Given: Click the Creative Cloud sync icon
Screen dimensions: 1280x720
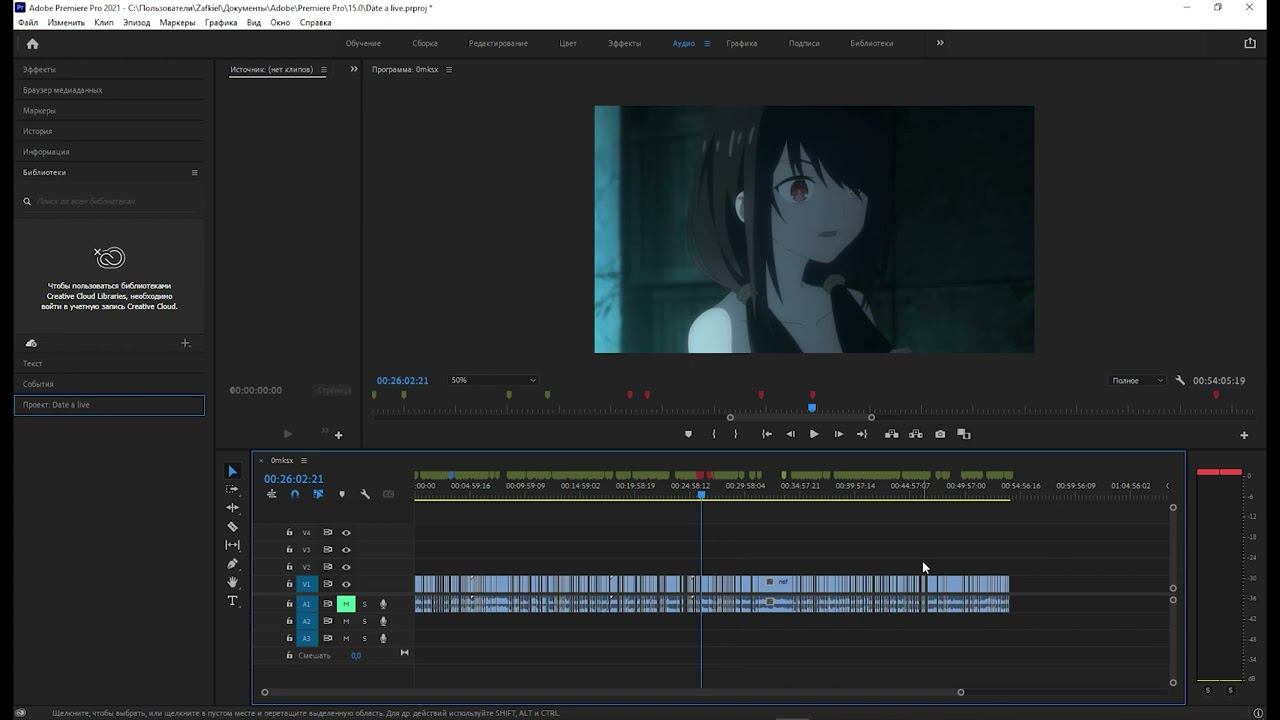Looking at the screenshot, I should click(31, 343).
